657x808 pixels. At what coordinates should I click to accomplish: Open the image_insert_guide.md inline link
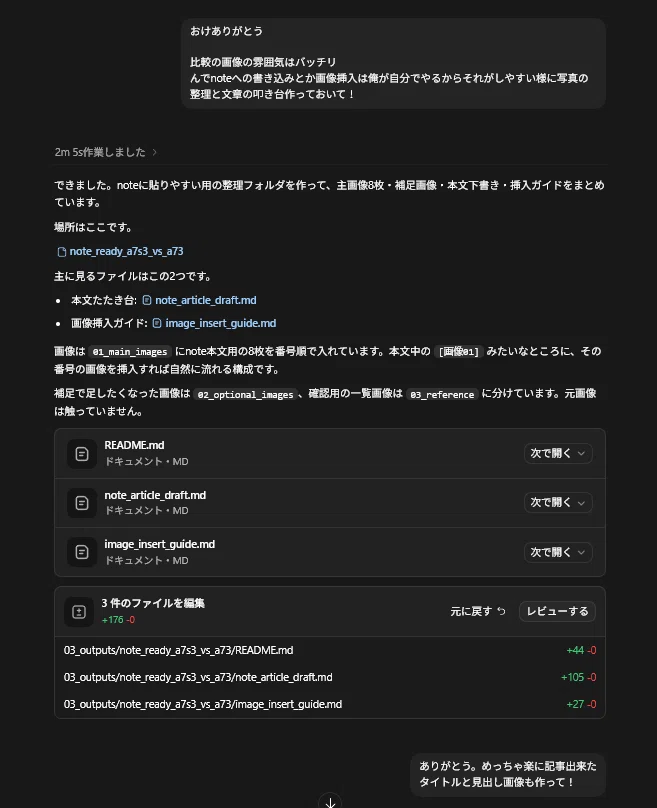coord(221,323)
